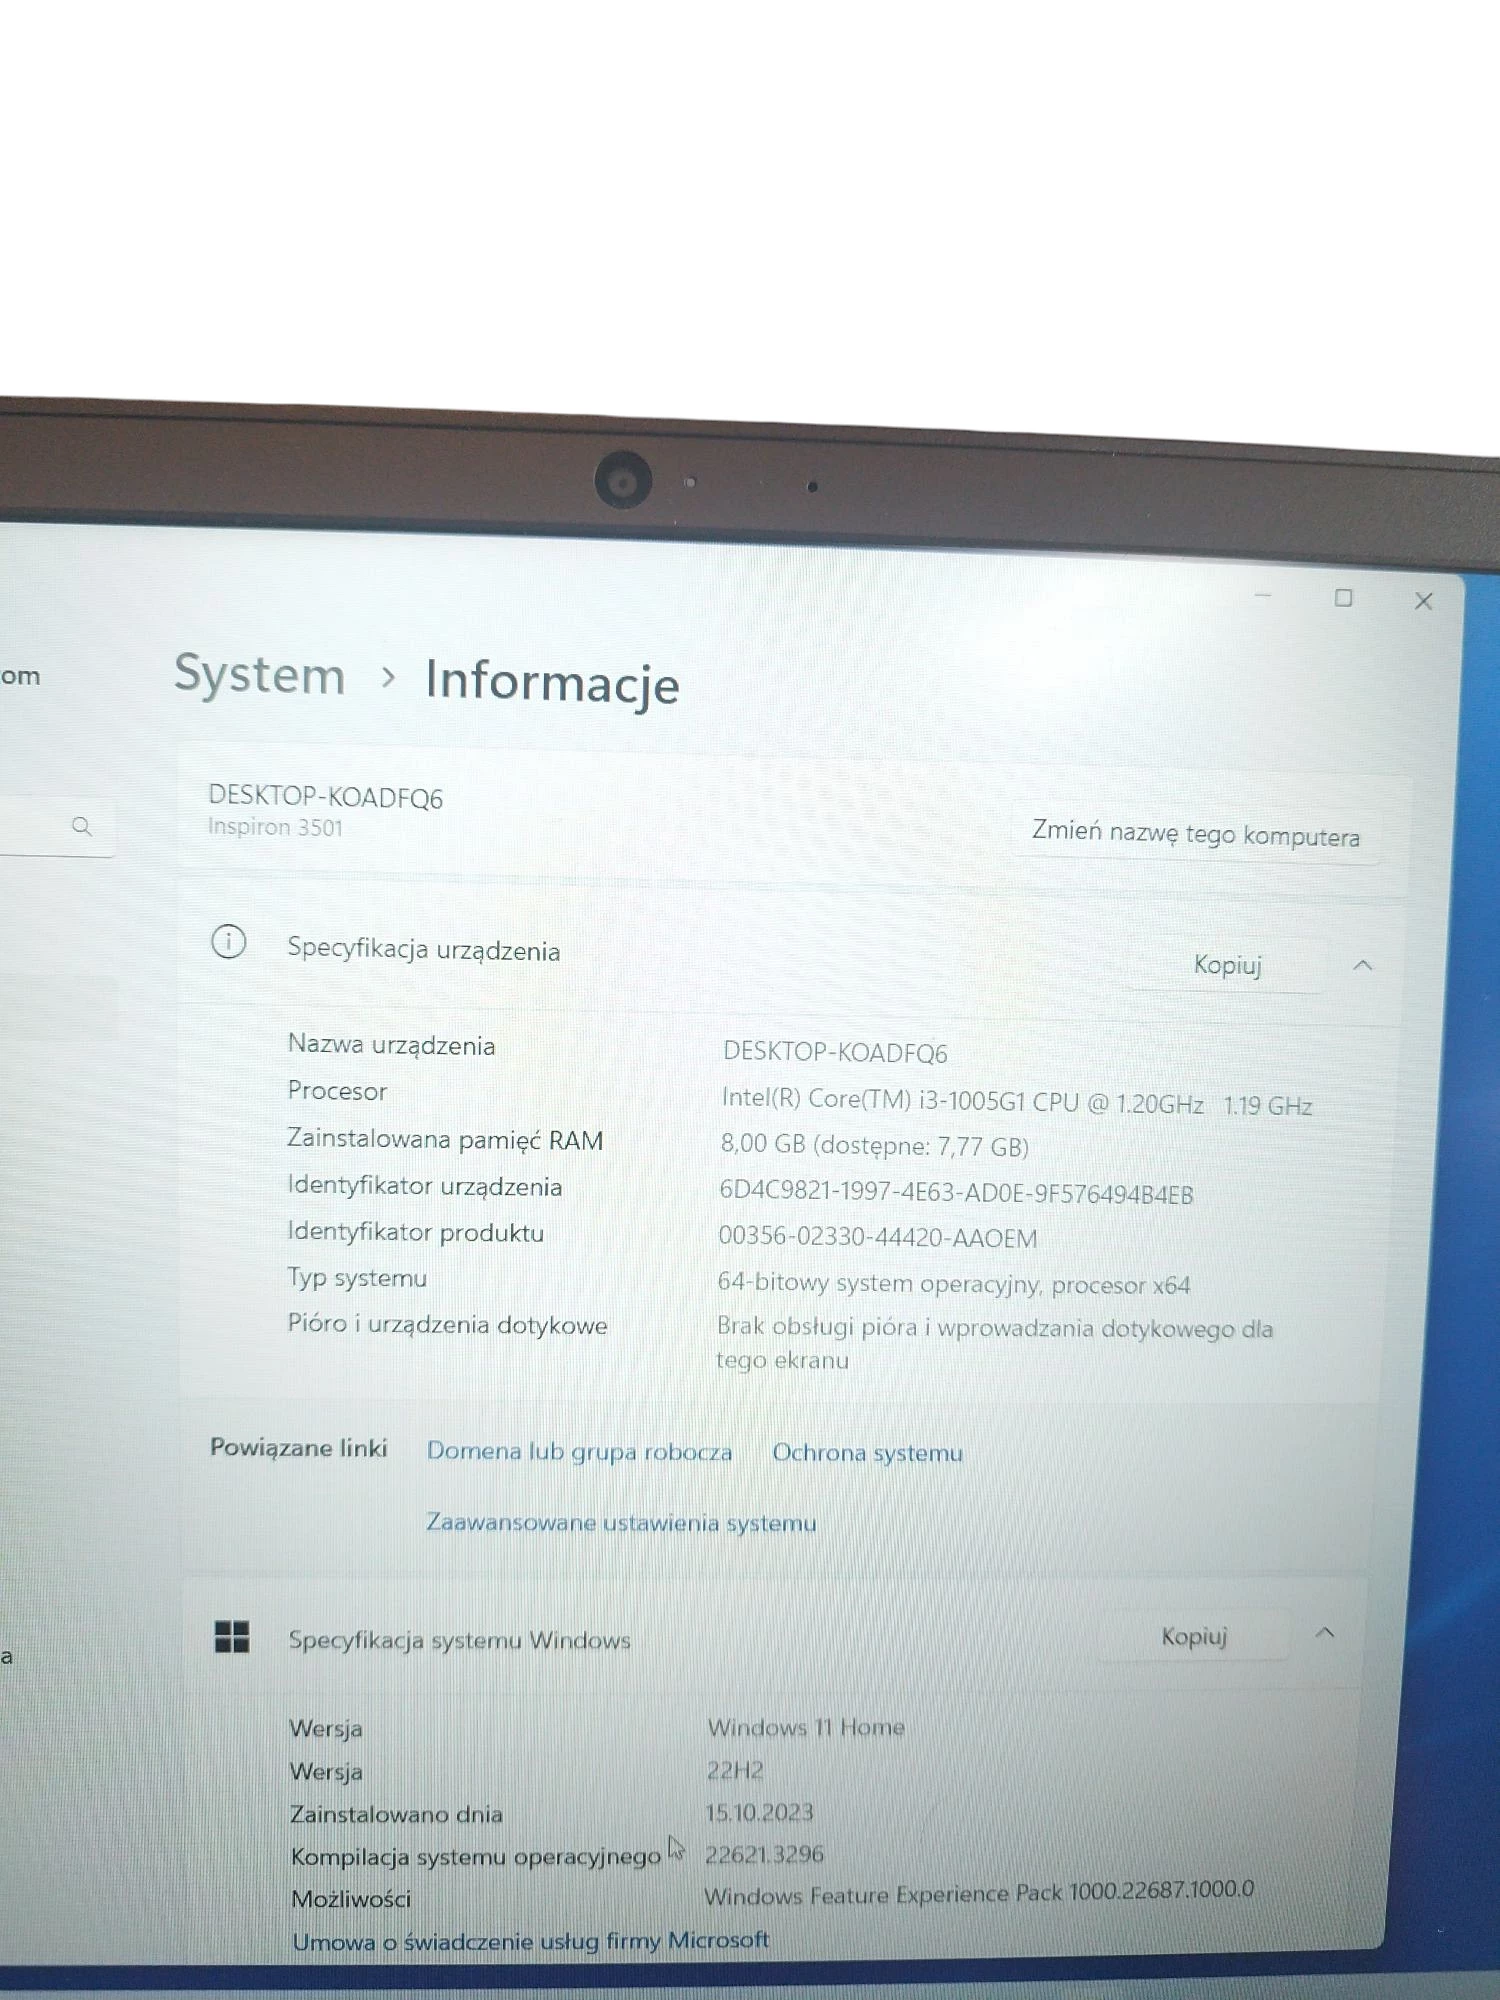
Task: Open the Ochrona systemu link
Action: point(867,1453)
